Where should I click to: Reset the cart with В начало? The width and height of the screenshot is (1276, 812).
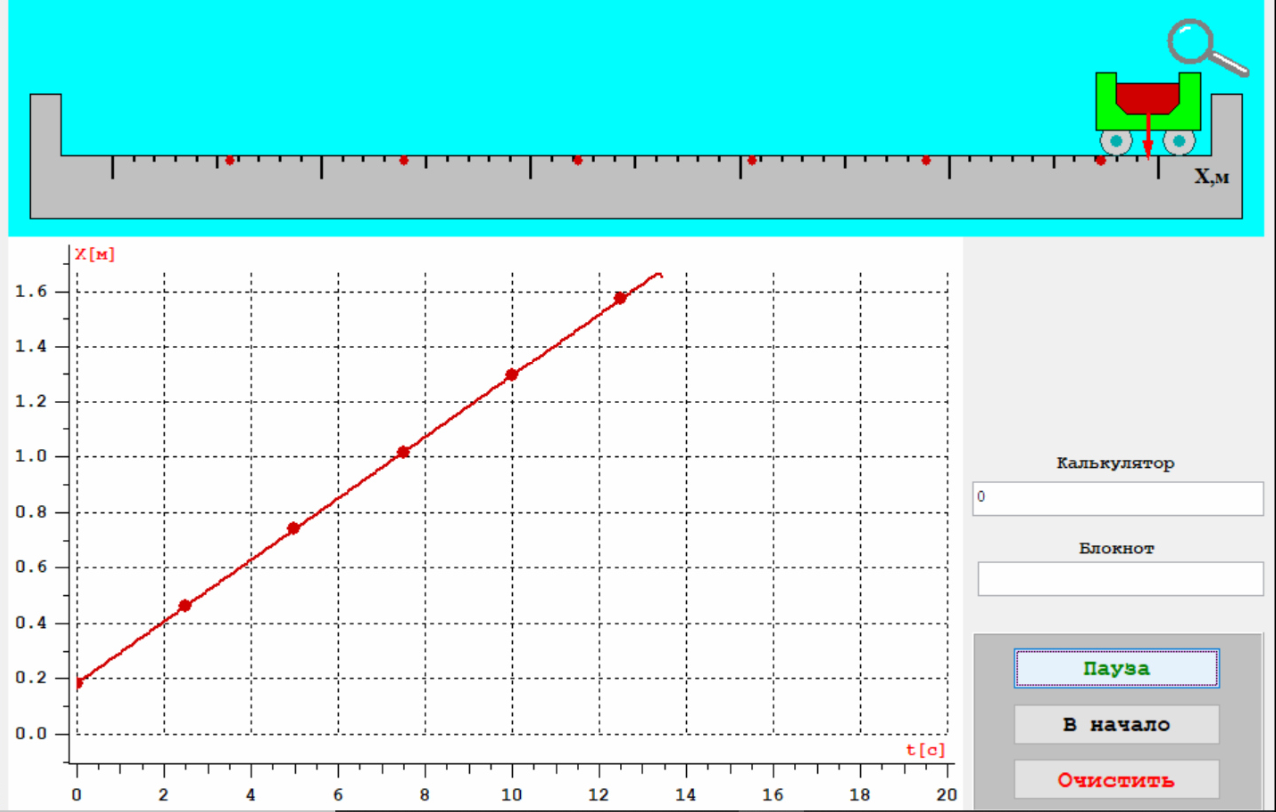[x=1116, y=724]
